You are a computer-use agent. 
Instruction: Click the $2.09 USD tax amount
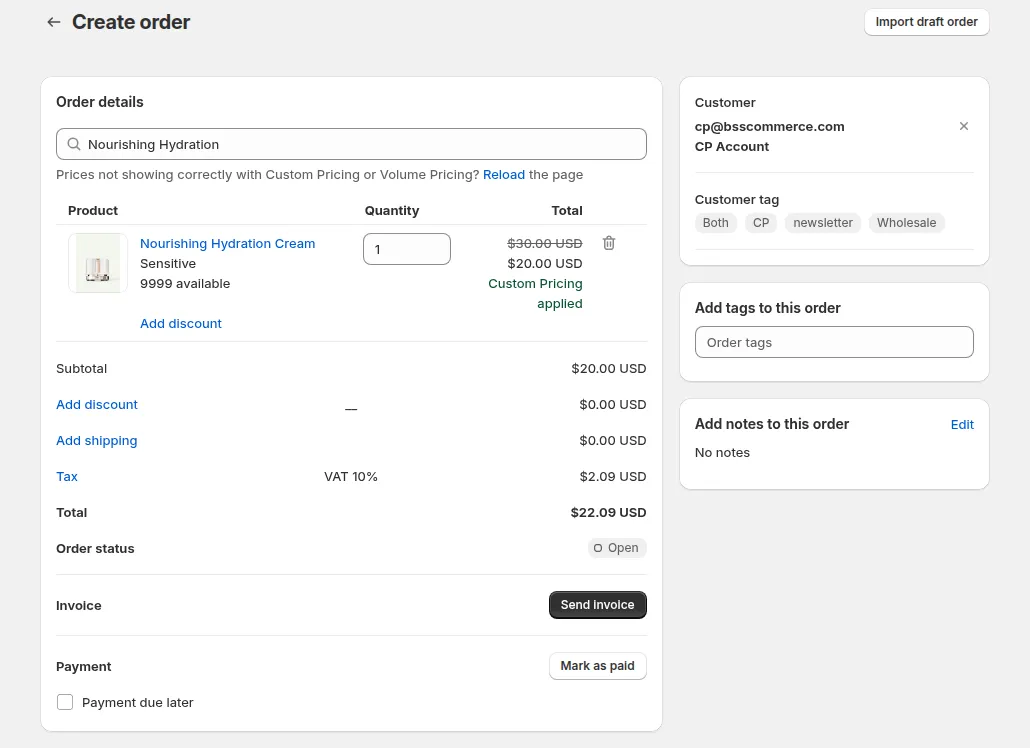pyautogui.click(x=612, y=477)
